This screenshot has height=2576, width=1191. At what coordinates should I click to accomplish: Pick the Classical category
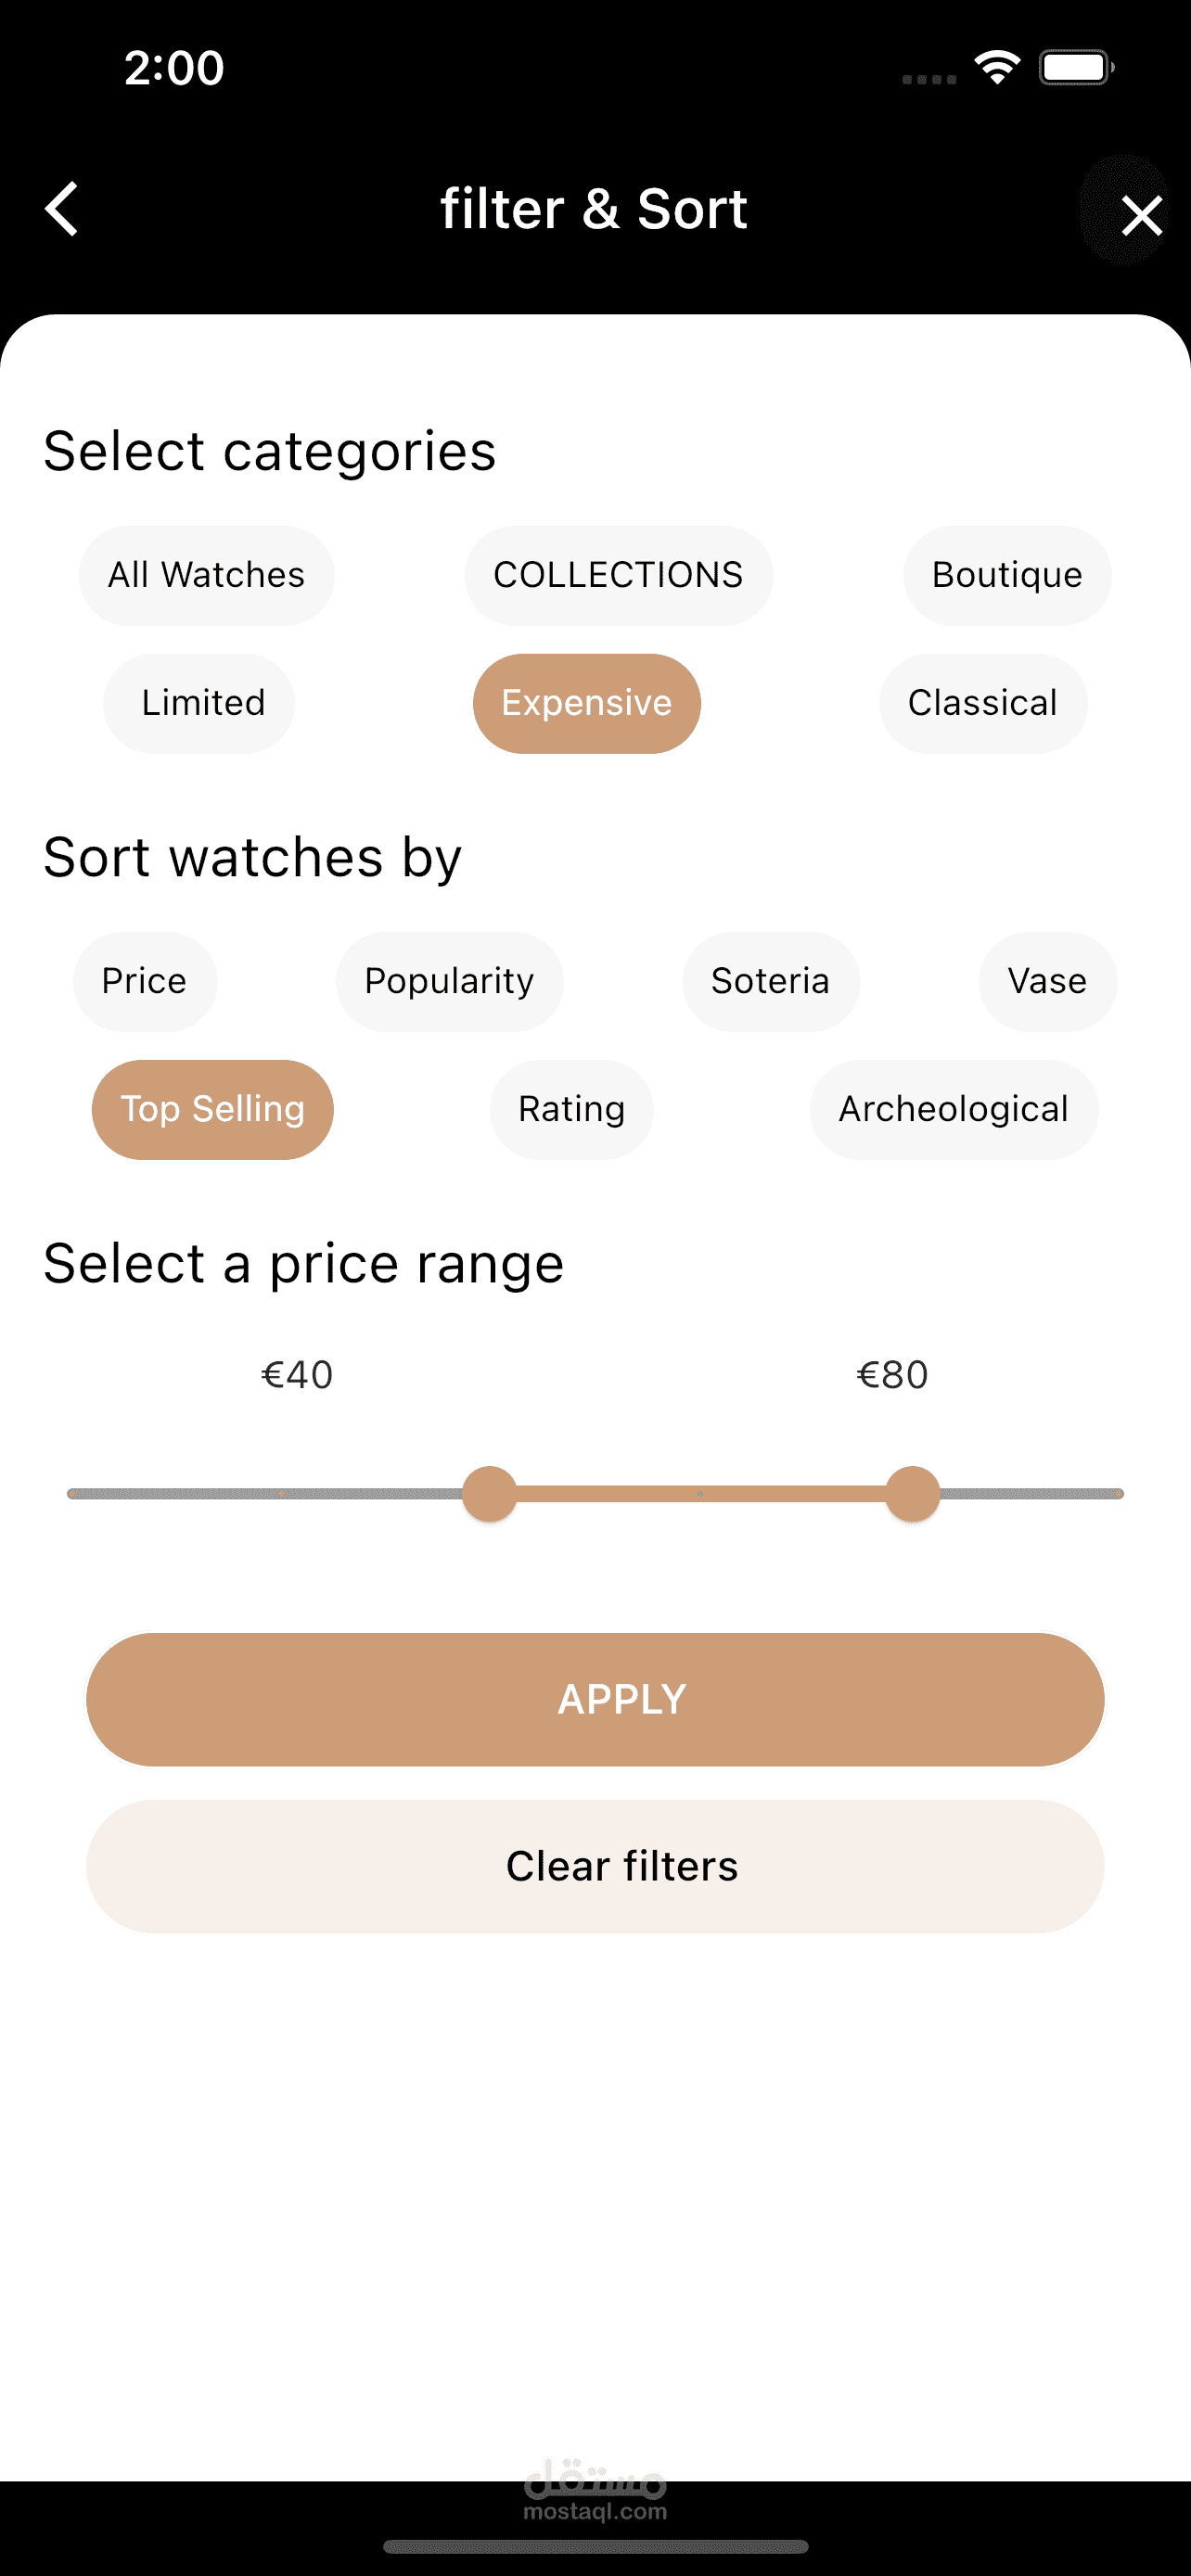pos(982,703)
